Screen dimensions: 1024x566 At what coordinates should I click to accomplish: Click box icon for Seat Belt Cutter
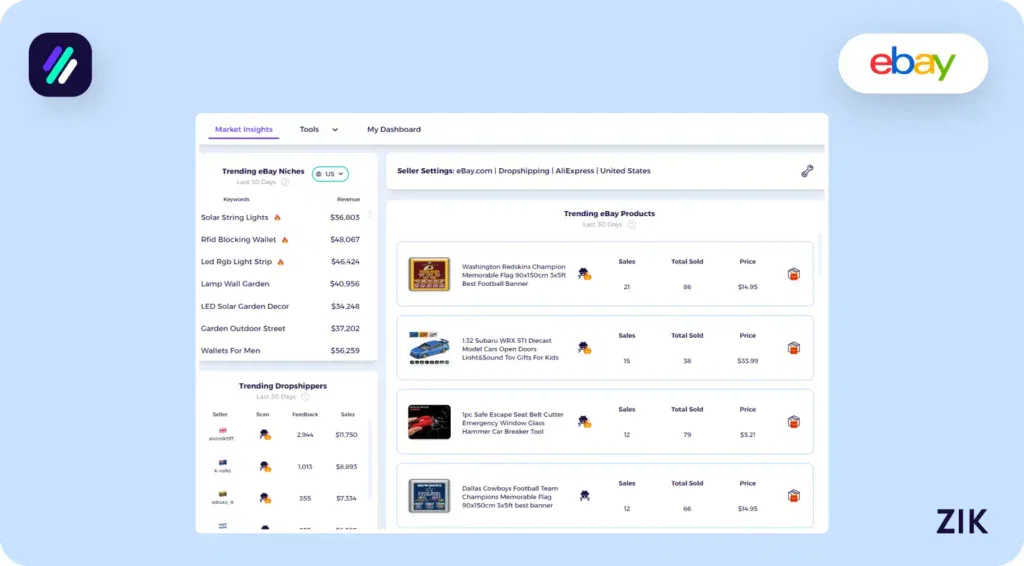point(793,422)
